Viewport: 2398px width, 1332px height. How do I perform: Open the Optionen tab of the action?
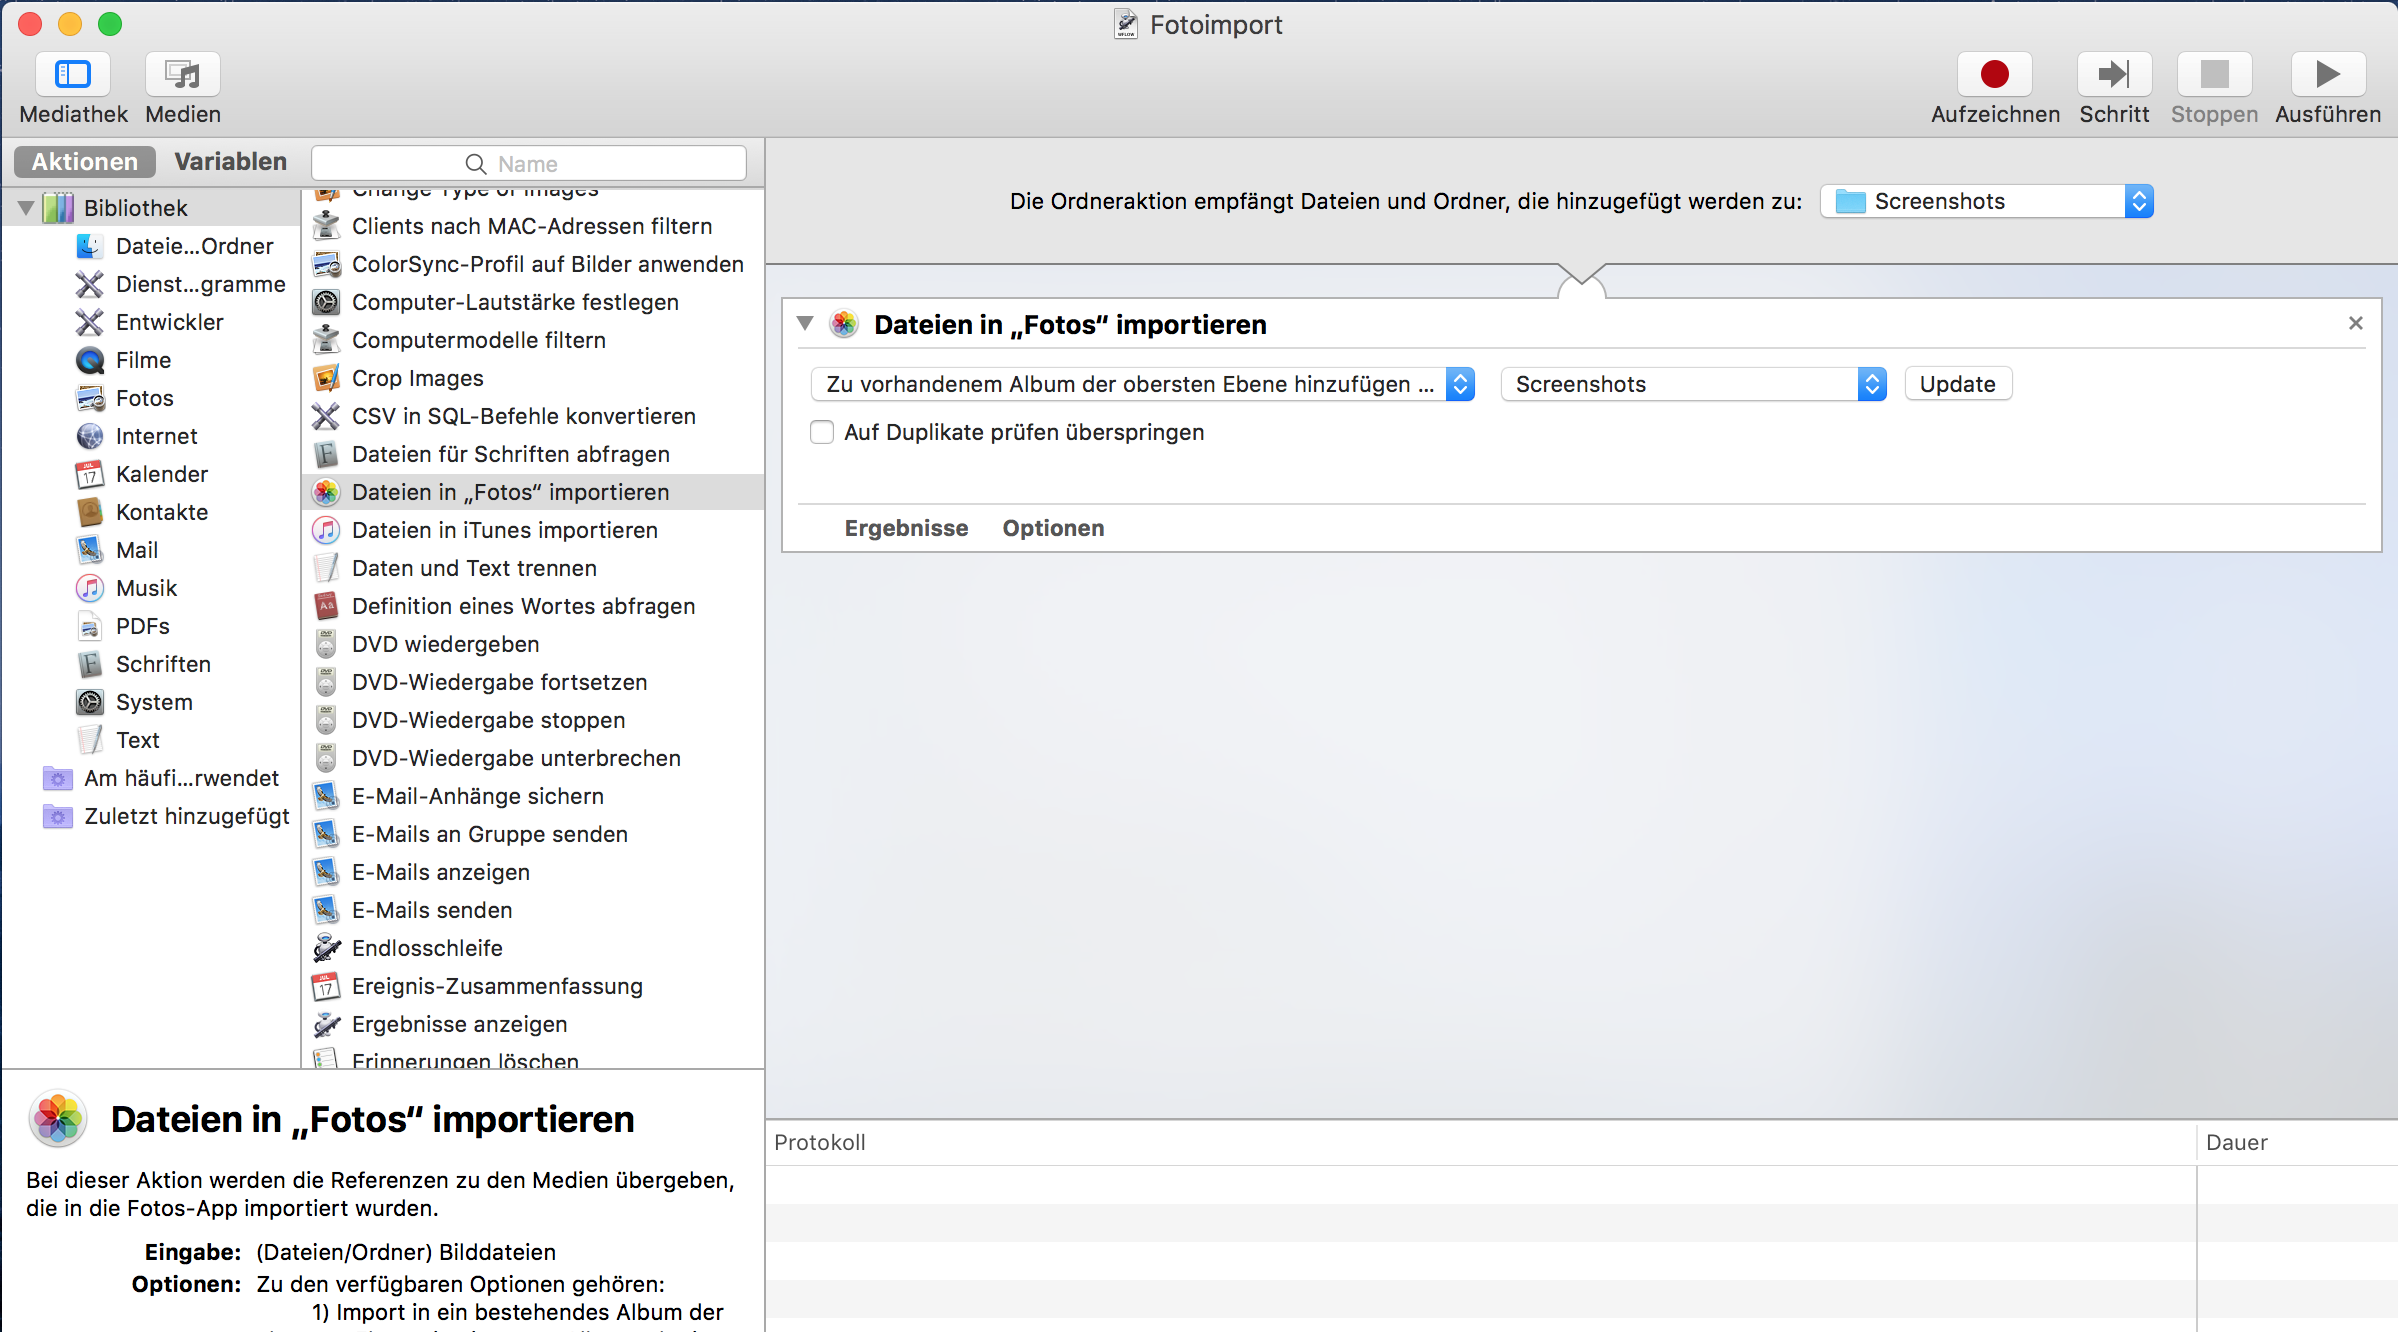point(1053,528)
